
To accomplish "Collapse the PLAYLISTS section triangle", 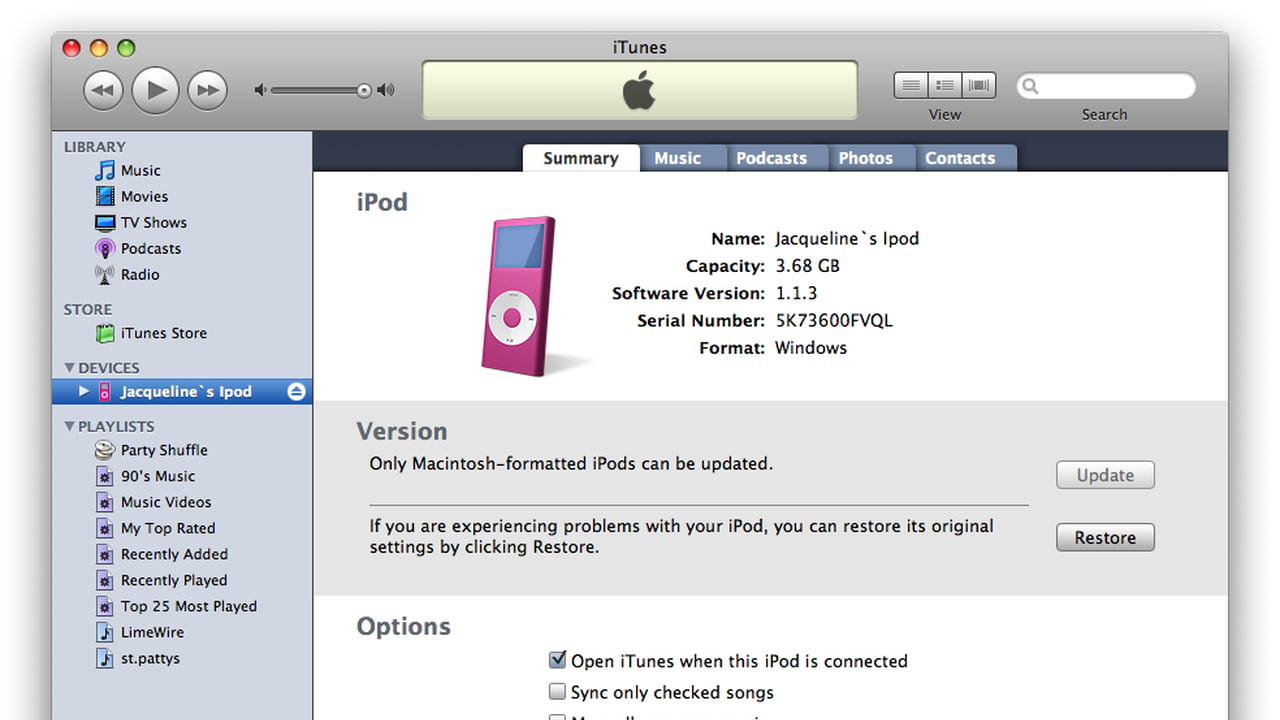I will click(x=69, y=426).
